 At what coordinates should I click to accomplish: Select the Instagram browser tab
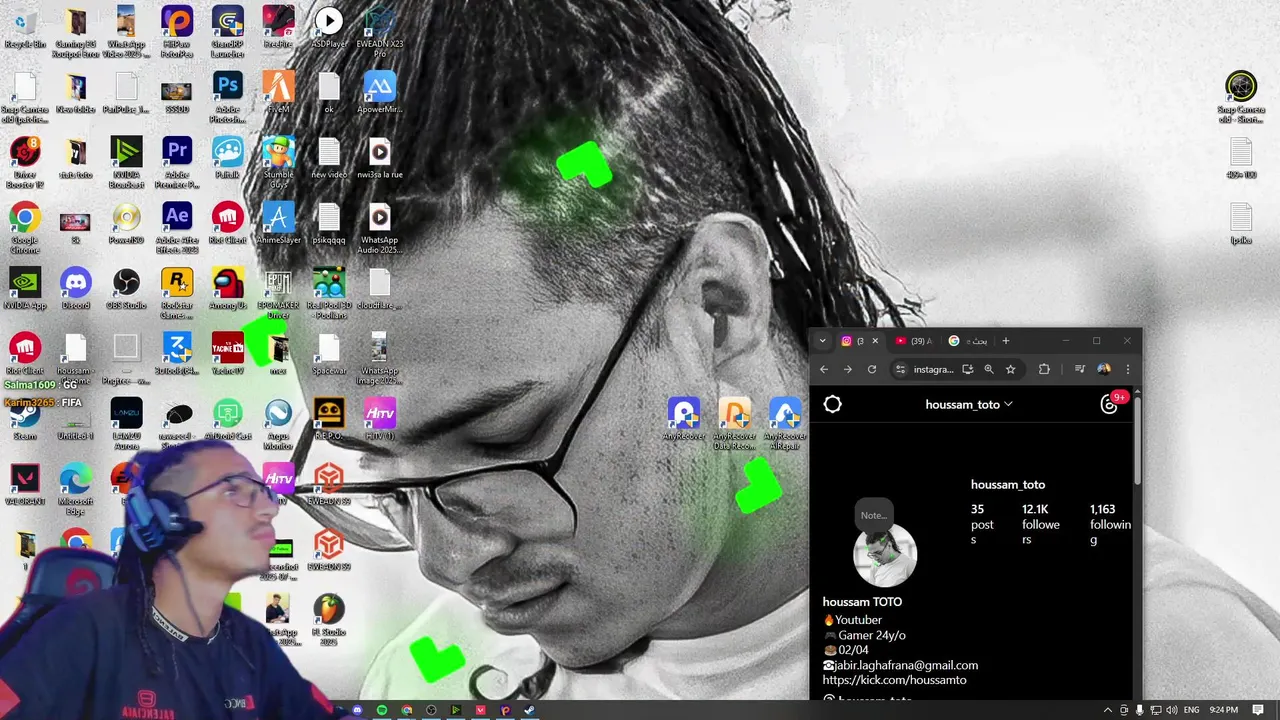pos(860,341)
